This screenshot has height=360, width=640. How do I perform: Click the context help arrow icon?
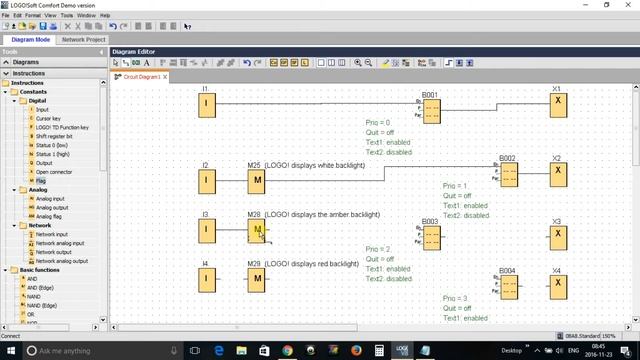click(x=187, y=27)
